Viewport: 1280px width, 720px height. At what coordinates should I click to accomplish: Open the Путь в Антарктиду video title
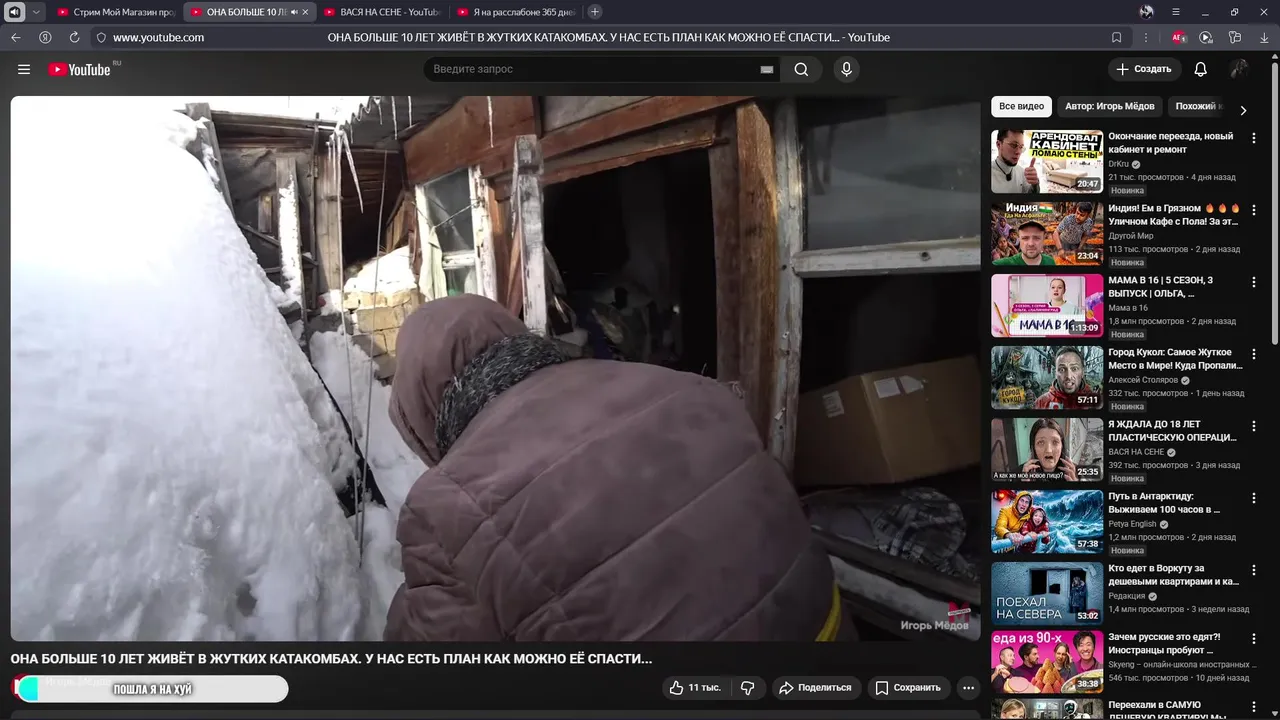tap(1164, 503)
